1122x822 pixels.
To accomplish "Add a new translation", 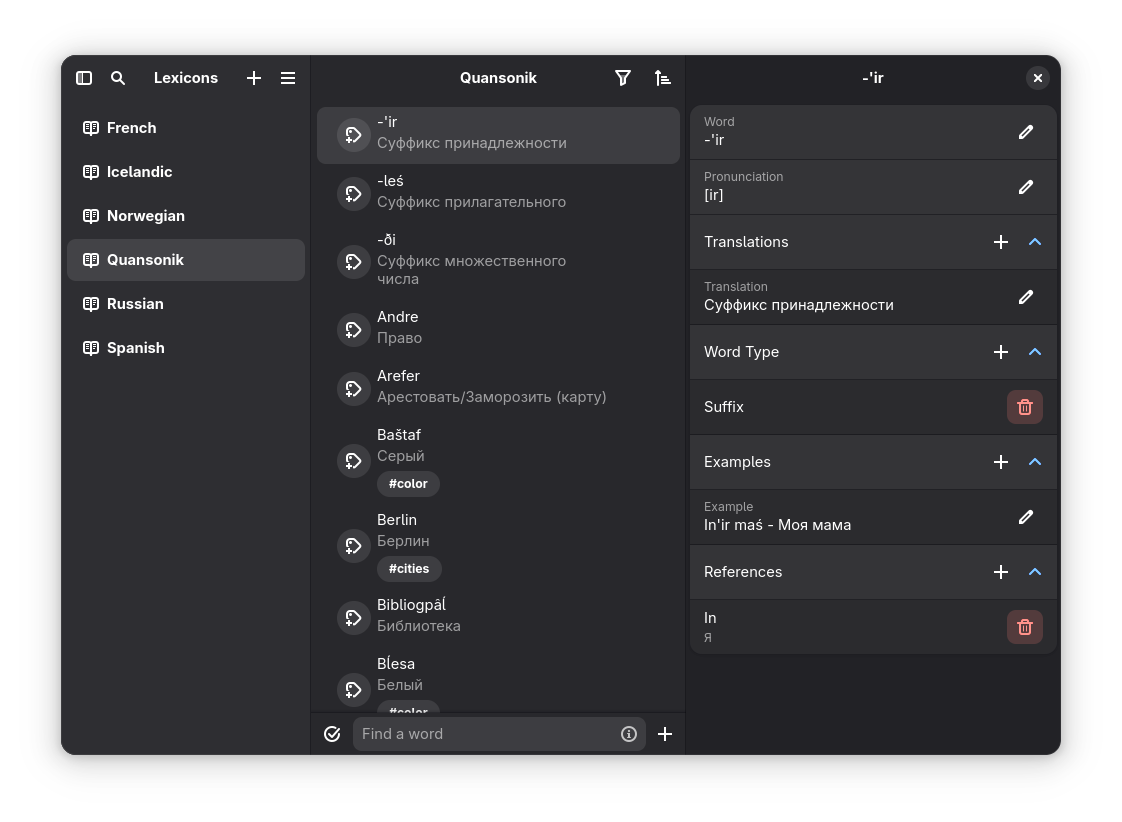I will coord(1001,242).
